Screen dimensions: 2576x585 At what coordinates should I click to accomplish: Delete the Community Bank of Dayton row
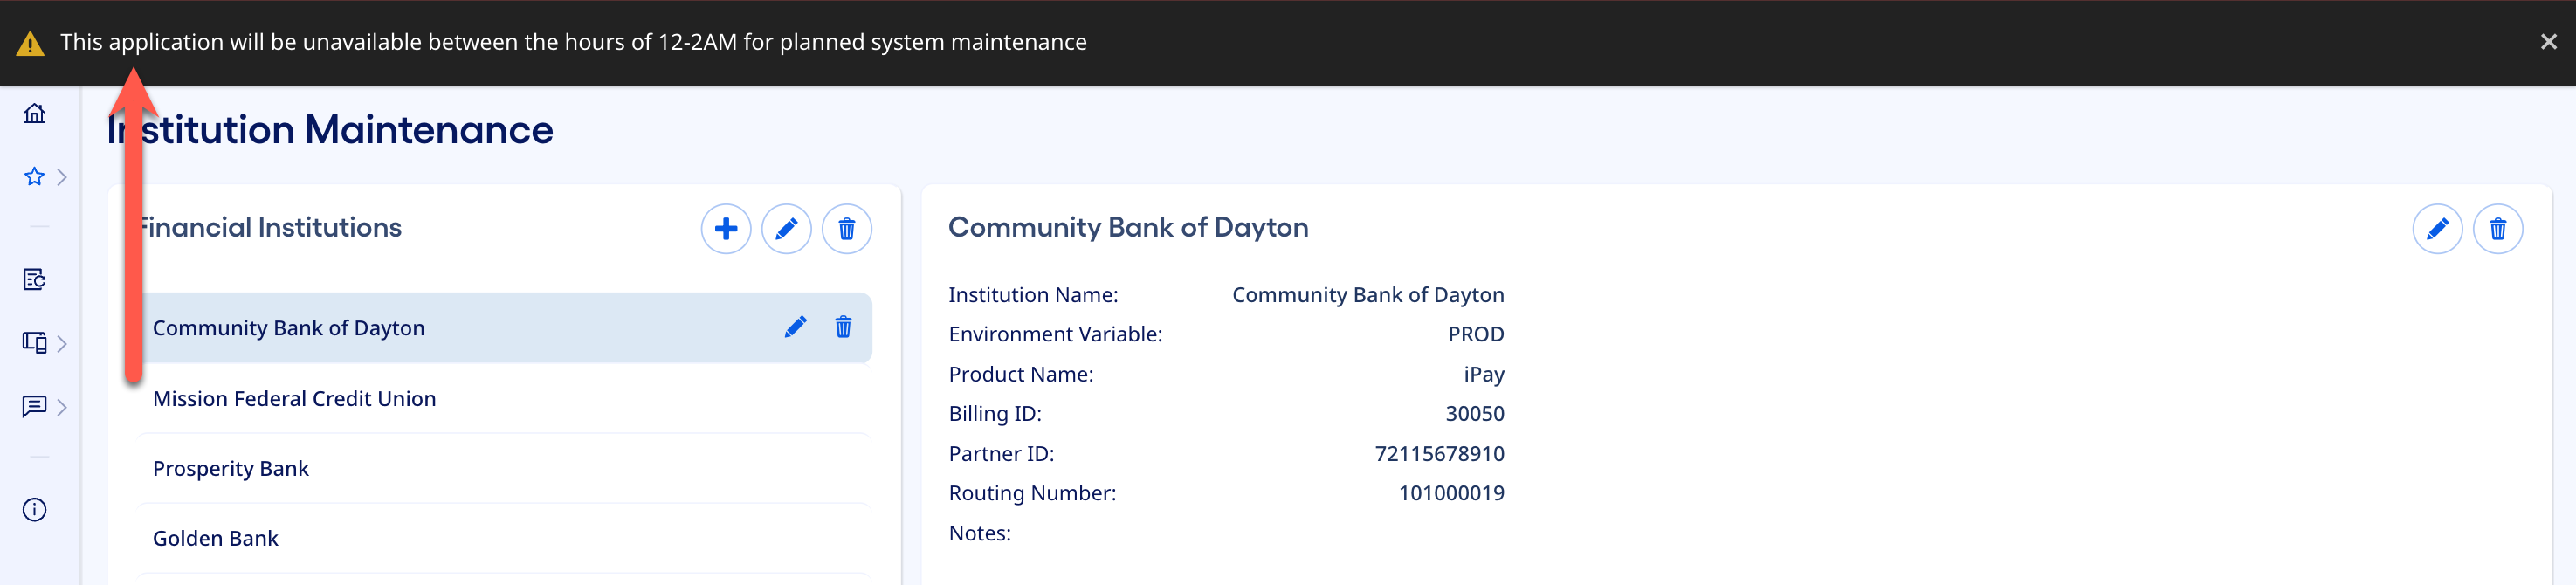pos(843,327)
